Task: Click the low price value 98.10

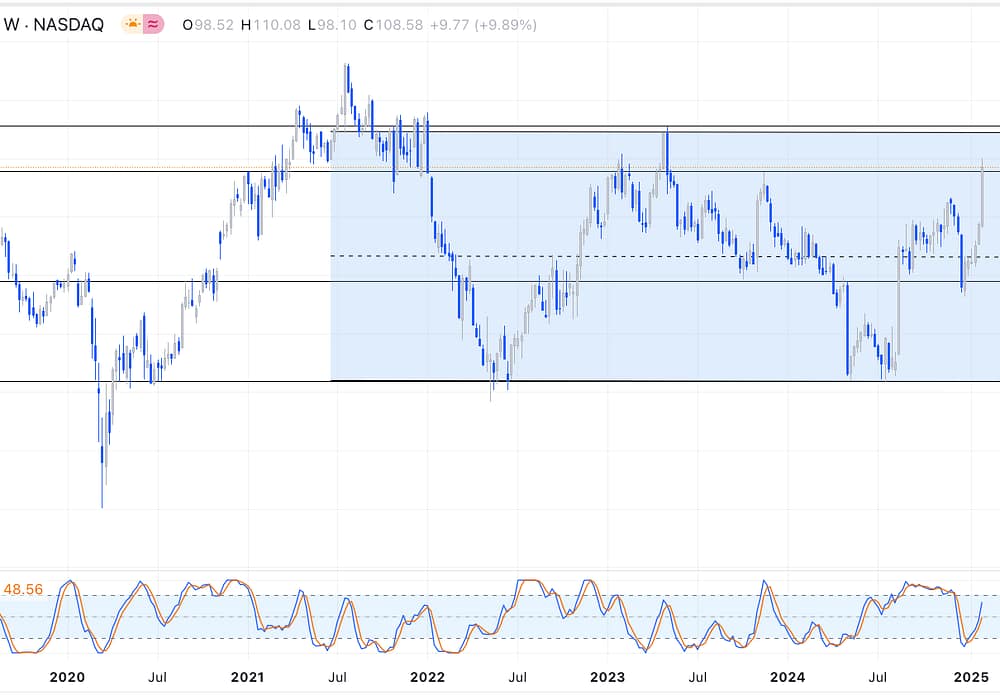Action: click(x=335, y=25)
